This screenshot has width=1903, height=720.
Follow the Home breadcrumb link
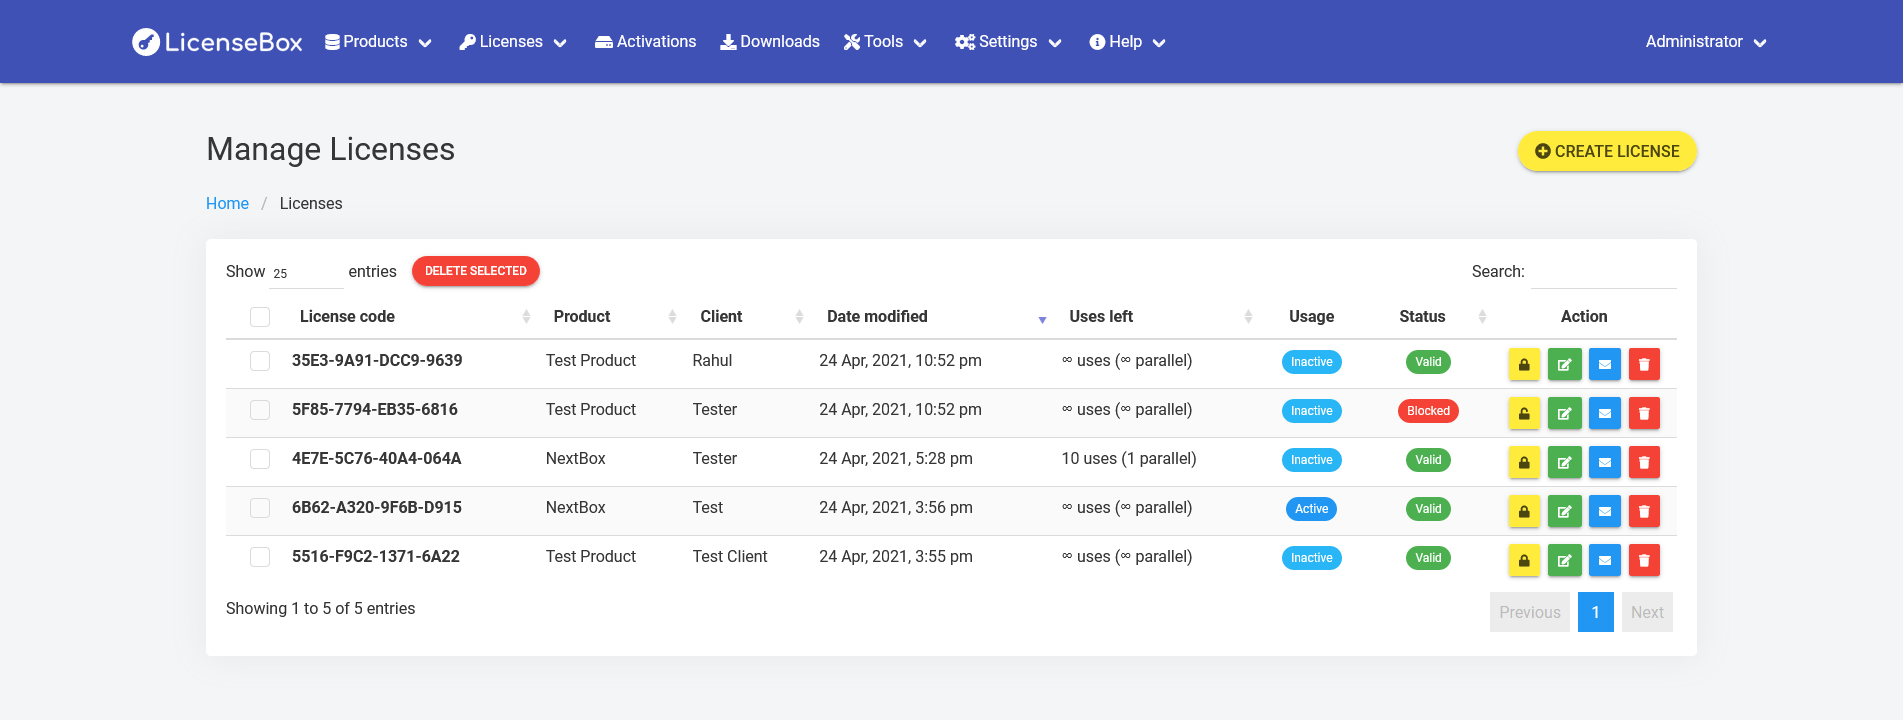pos(227,203)
